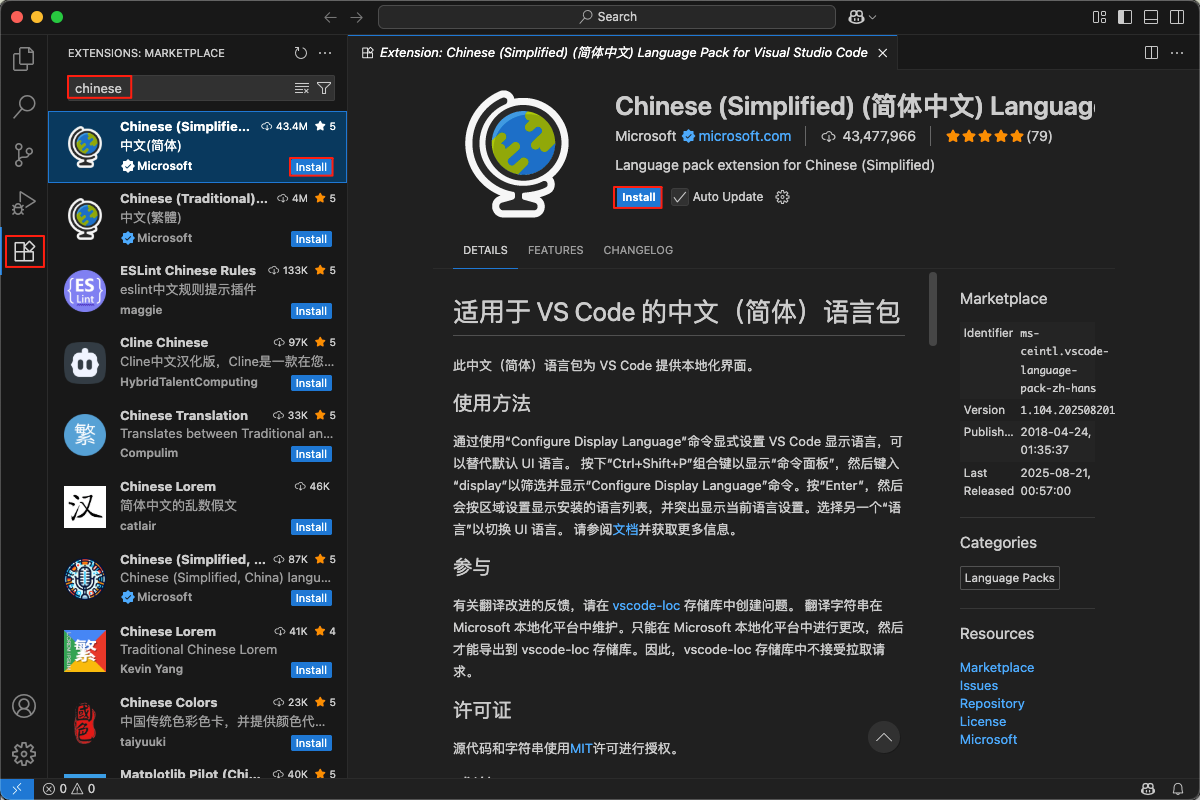1200x800 pixels.
Task: Switch to the CHANGELOG tab
Action: [638, 250]
